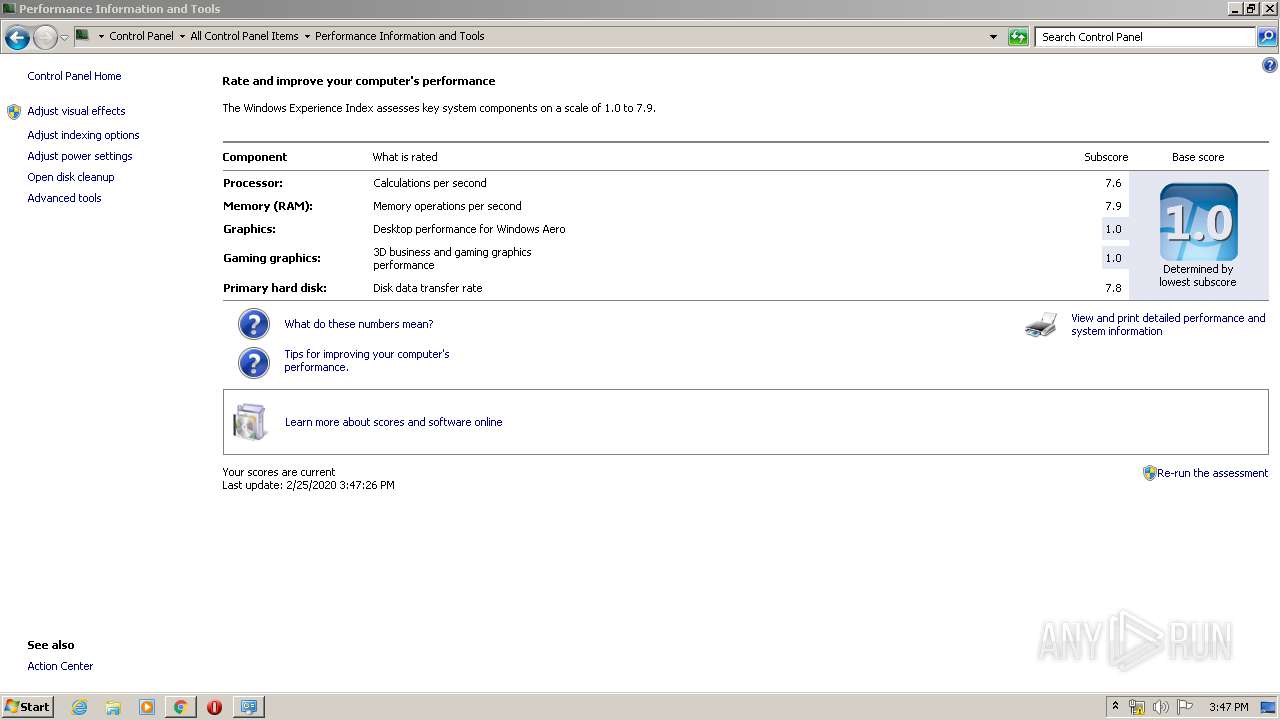The image size is (1280, 720).
Task: Open Adjust power settings
Action: pos(80,156)
